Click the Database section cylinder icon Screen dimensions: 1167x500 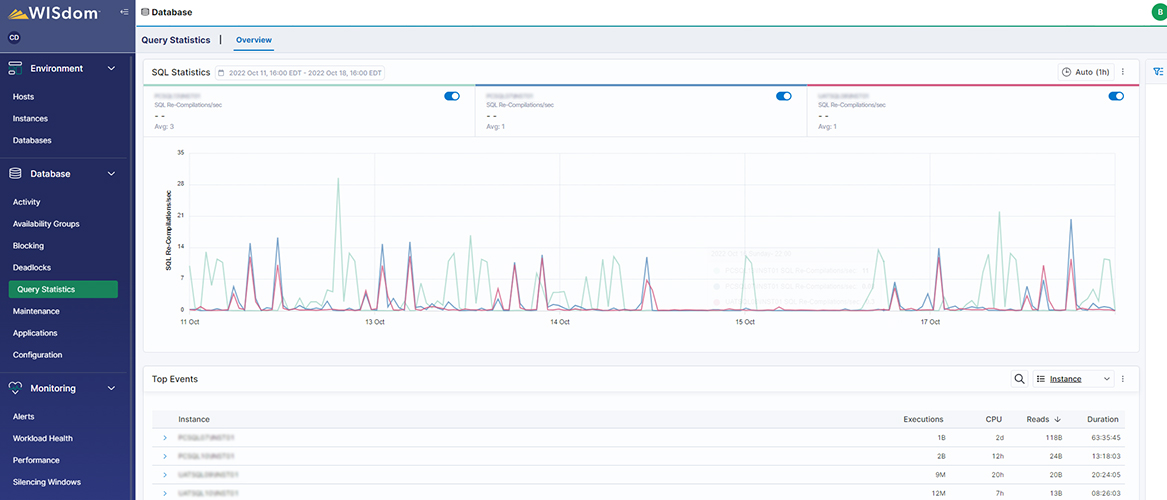click(x=15, y=173)
